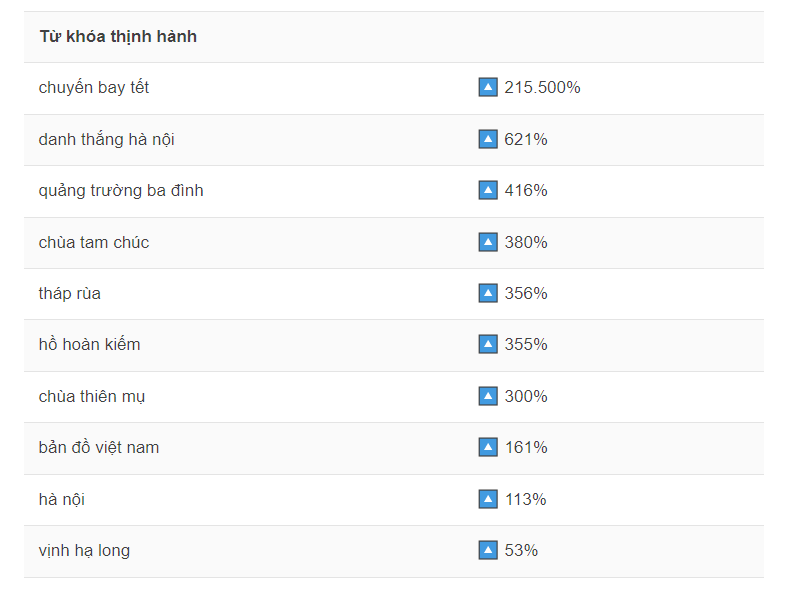Click the rising icon next to 355%
This screenshot has height=611, width=790.
(x=488, y=344)
